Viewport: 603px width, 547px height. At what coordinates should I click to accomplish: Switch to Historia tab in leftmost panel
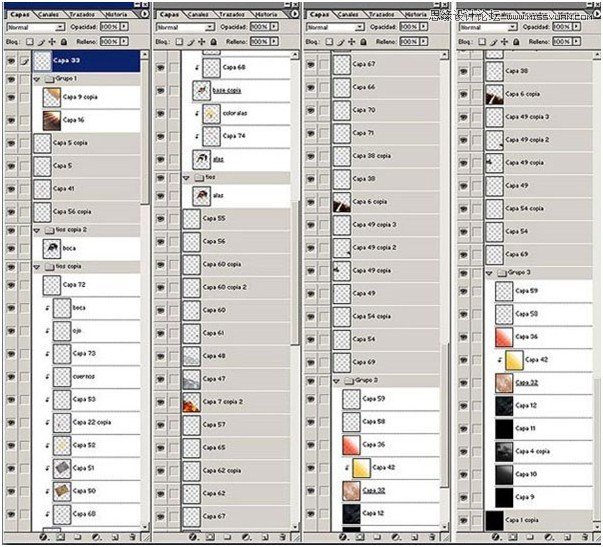(x=116, y=14)
